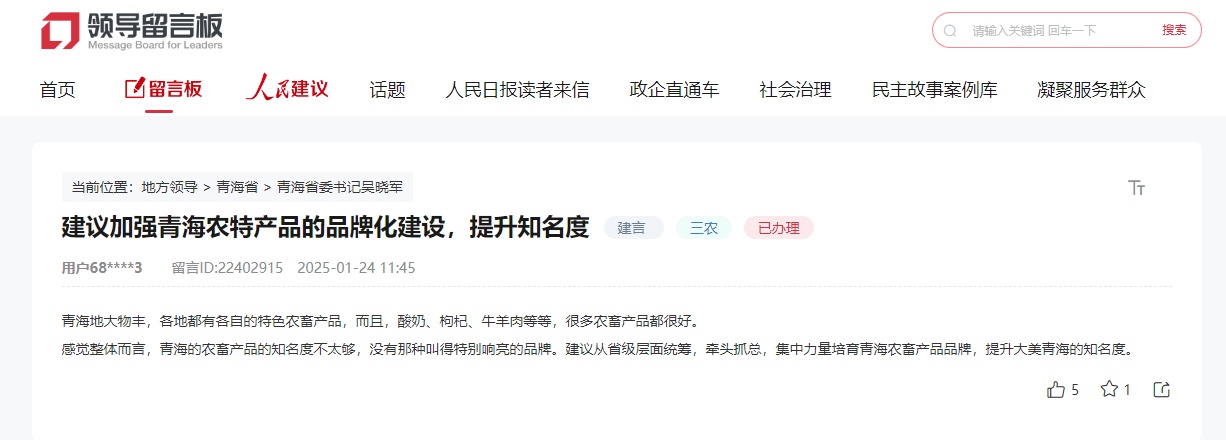
Task: Click the 留言板 edit pencil icon
Action: tap(134, 88)
